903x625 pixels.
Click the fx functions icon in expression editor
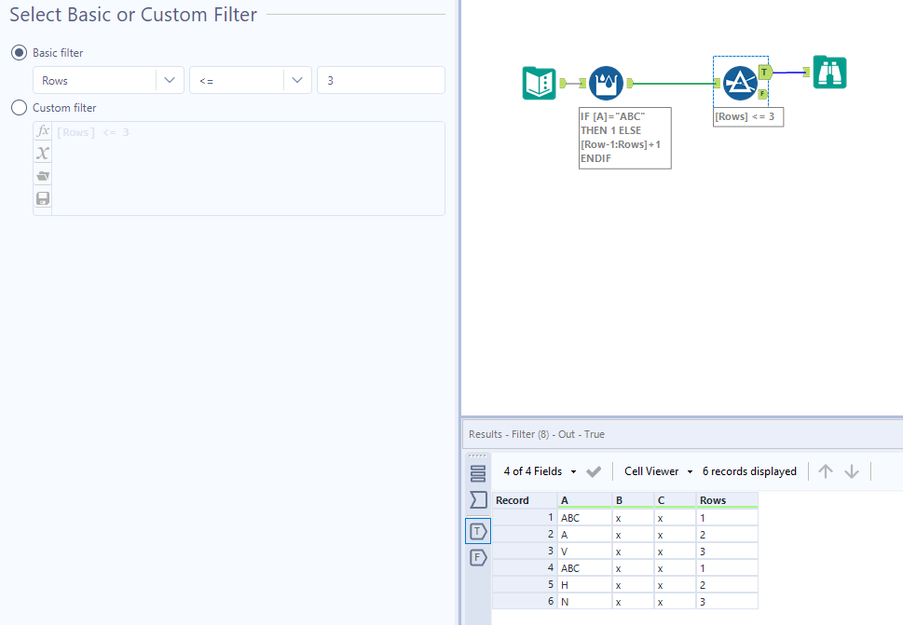43,131
